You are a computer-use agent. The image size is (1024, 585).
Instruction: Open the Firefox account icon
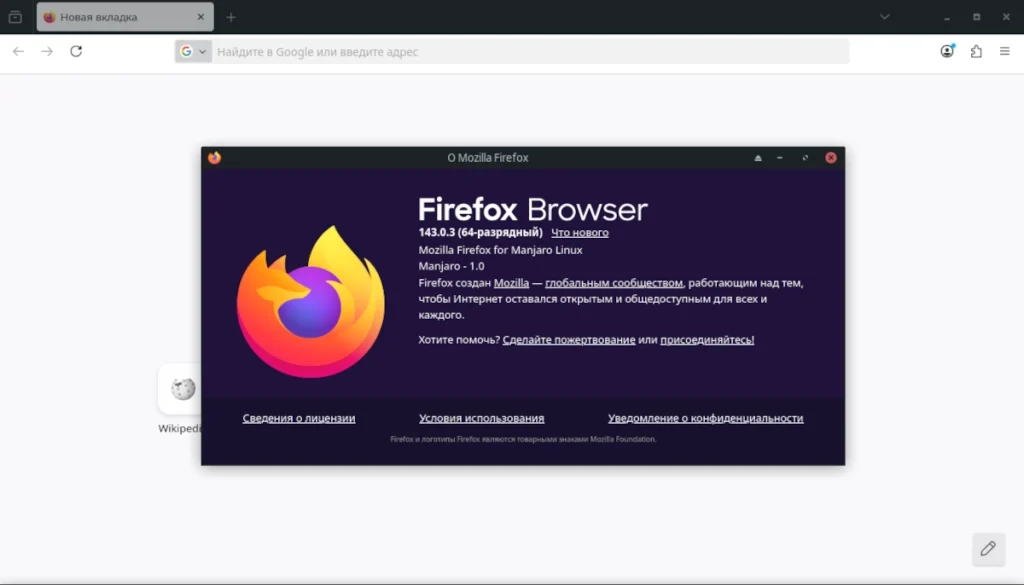coord(947,51)
